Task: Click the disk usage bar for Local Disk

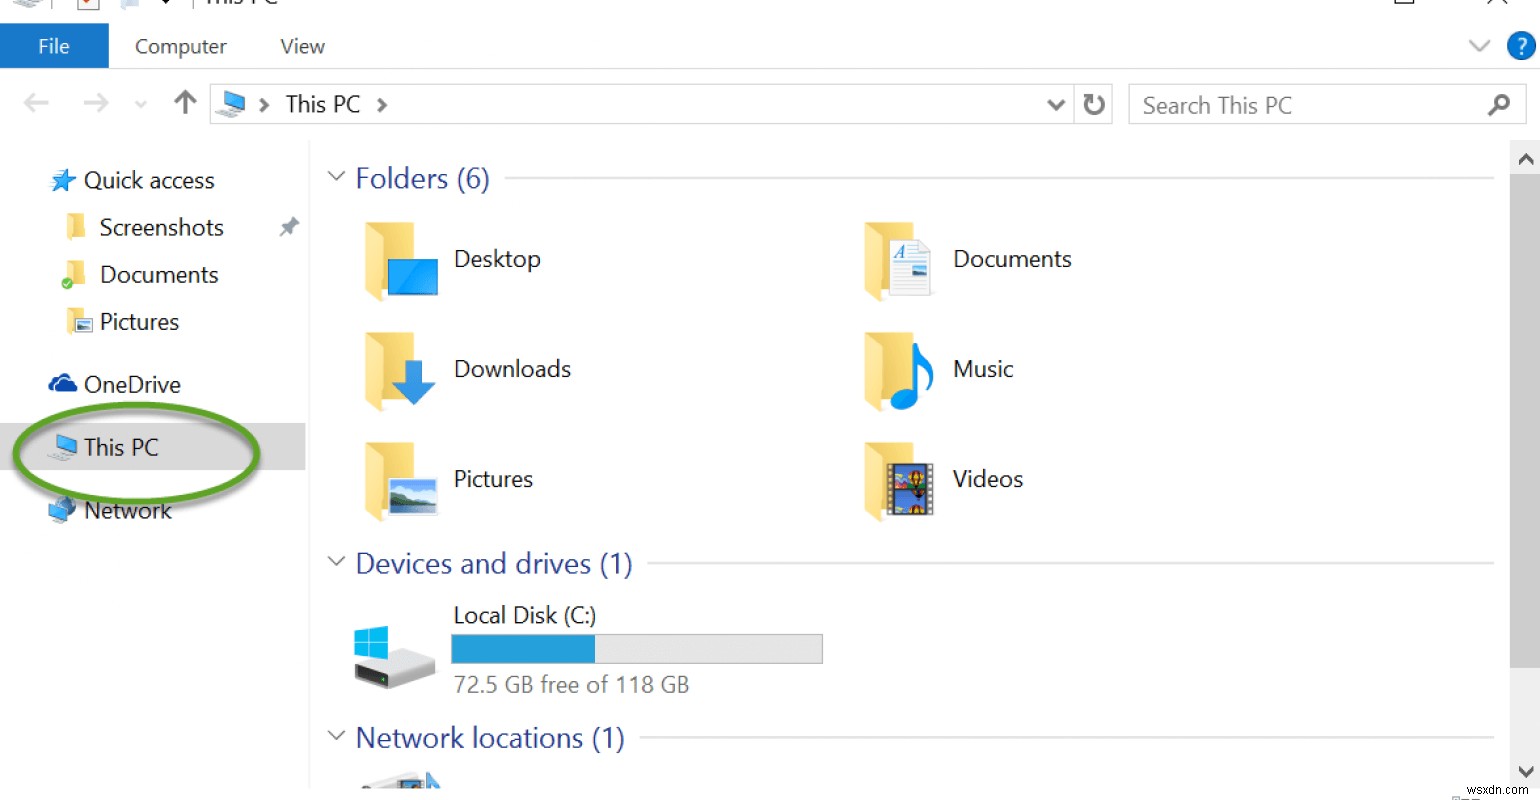Action: pos(636,648)
